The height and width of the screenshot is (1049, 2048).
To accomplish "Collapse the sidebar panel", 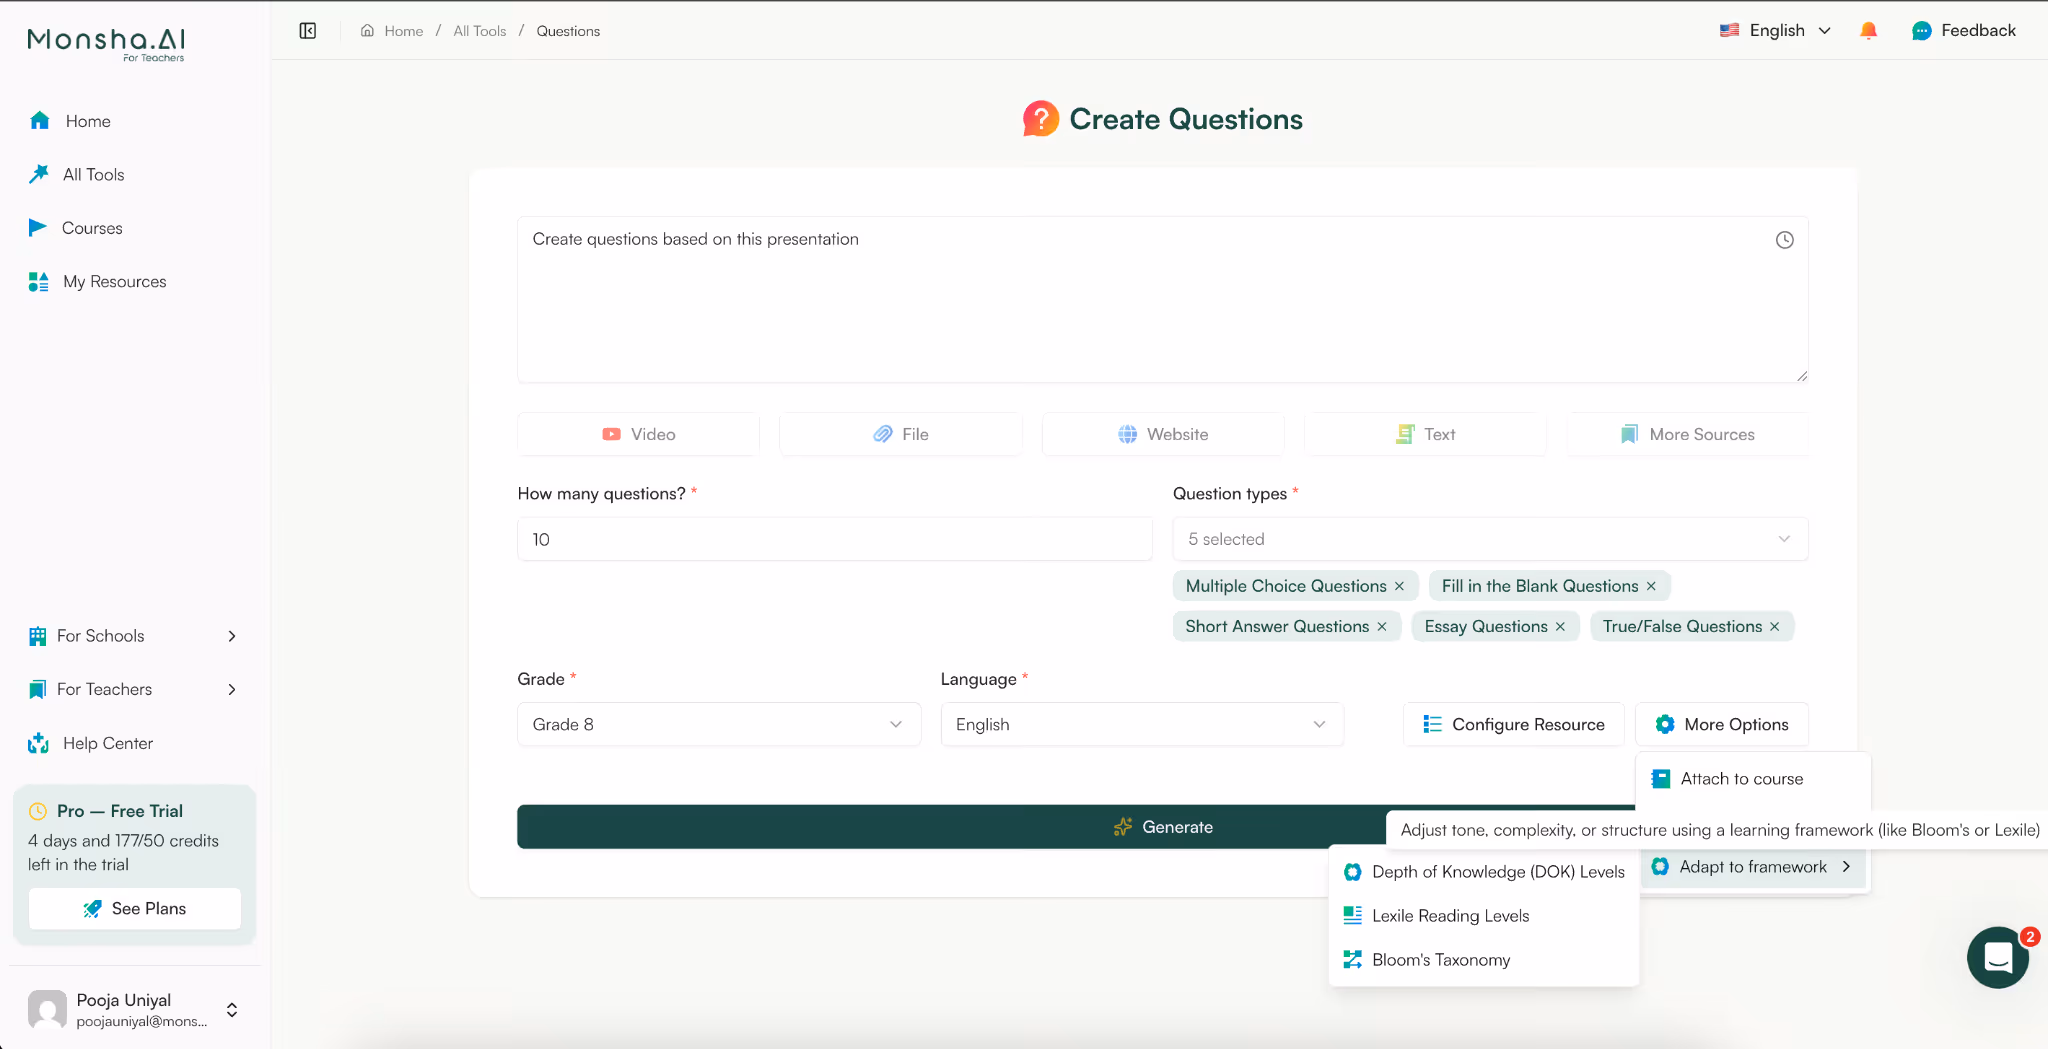I will 307,30.
